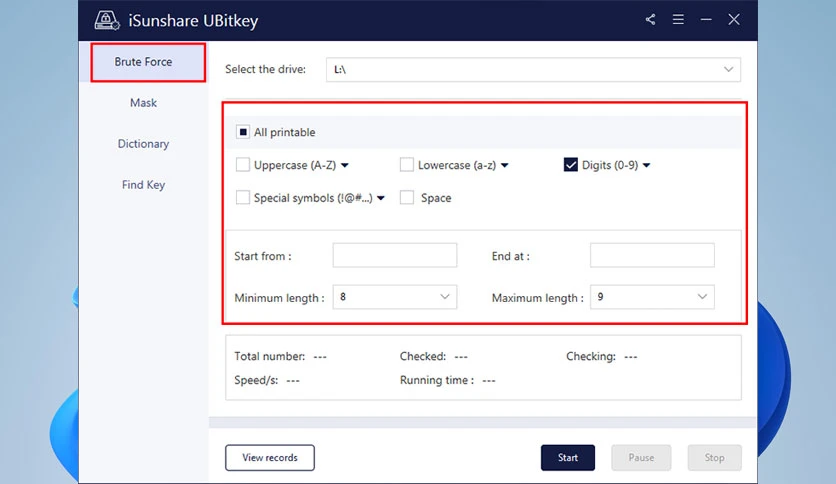Select the Find Key tab
This screenshot has height=484, width=836.
pyautogui.click(x=143, y=185)
